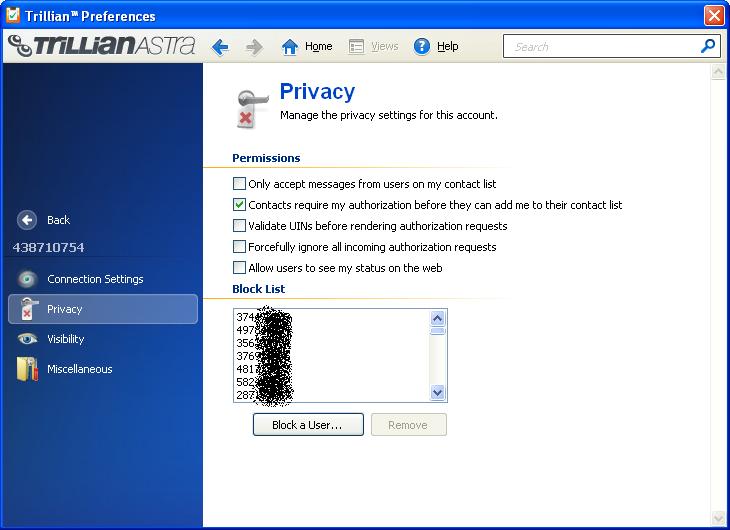Go back with the blue left arrow
The width and height of the screenshot is (730, 530).
220,47
